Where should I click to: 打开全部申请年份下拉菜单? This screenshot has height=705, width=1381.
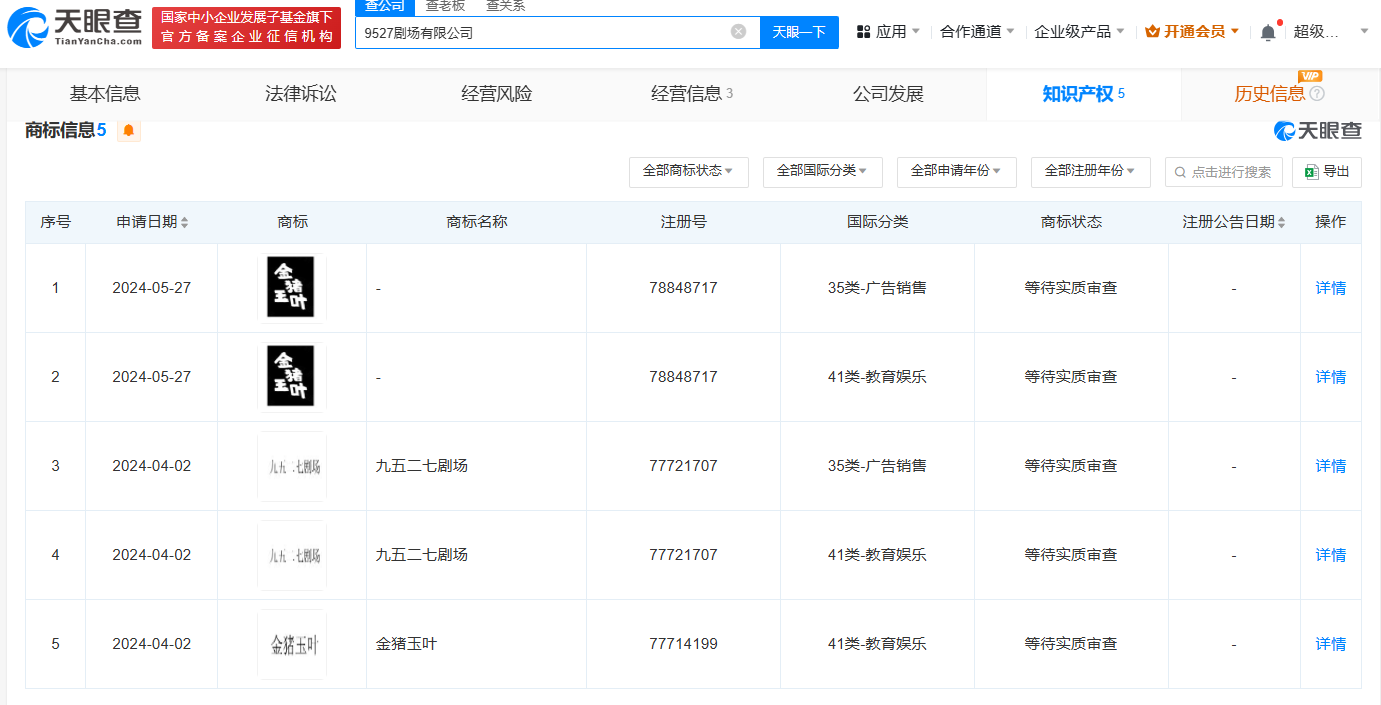point(956,172)
